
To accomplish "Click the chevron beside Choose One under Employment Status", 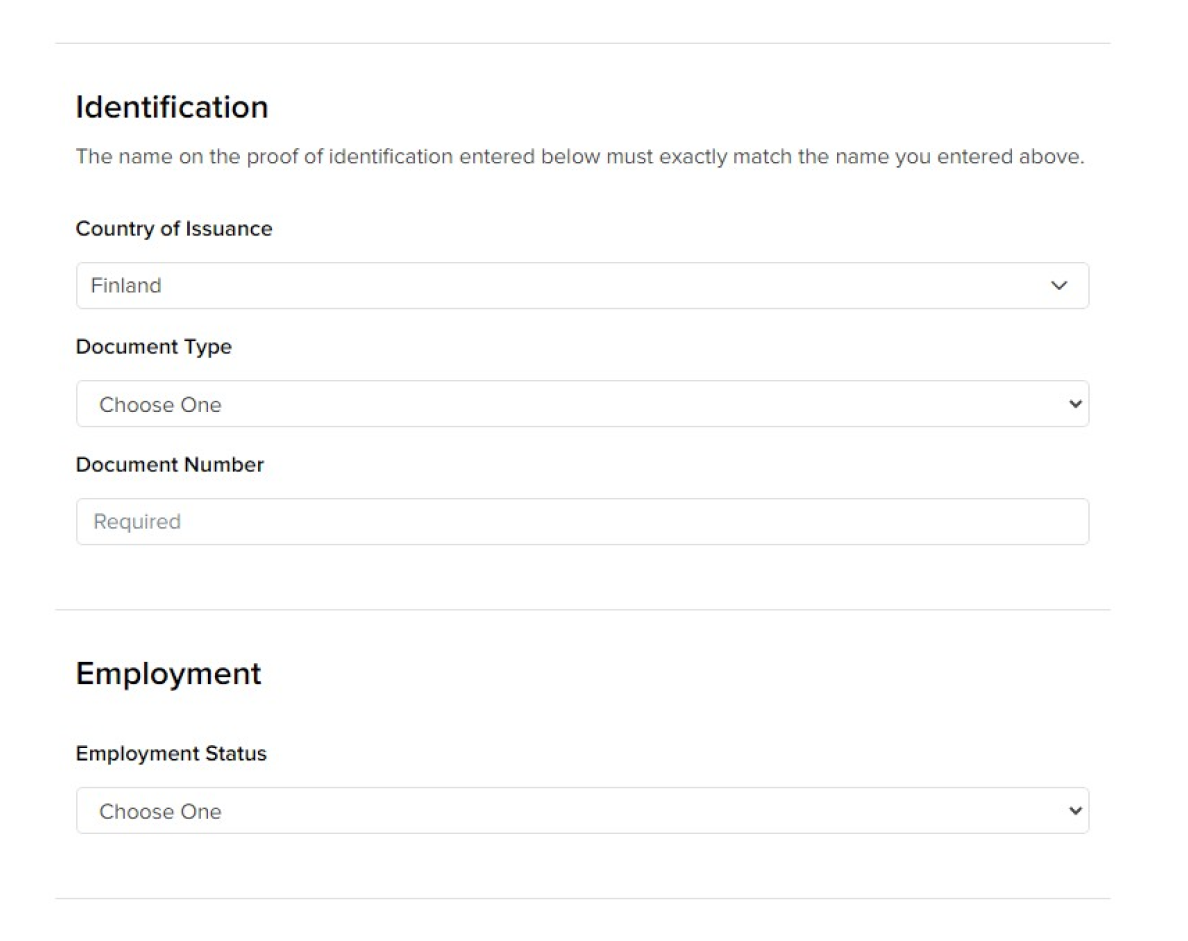I will 1075,811.
